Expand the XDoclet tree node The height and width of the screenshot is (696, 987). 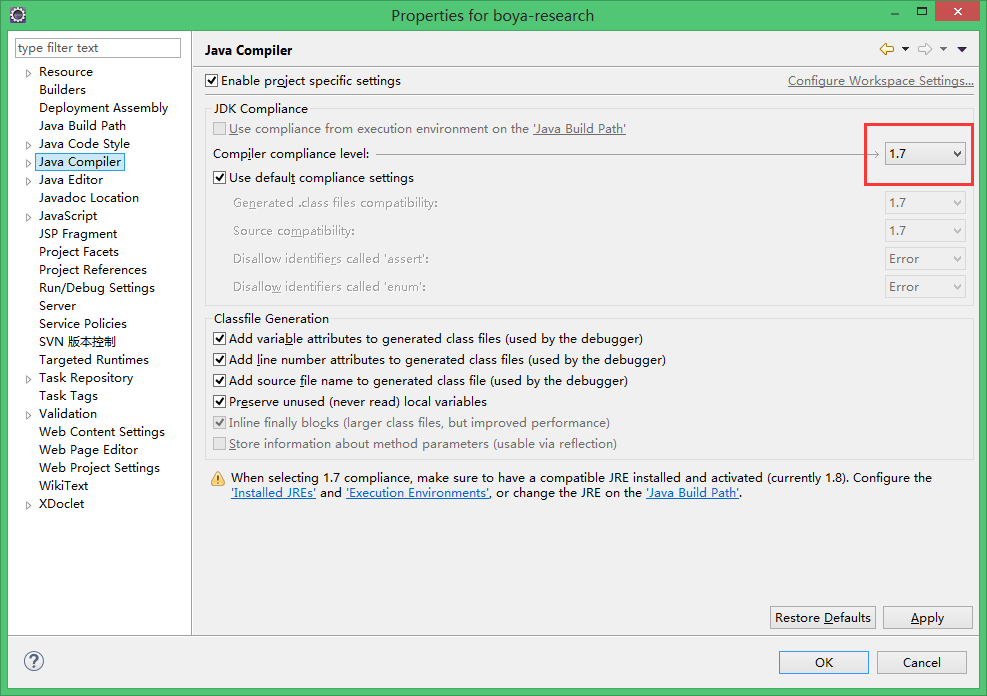28,505
